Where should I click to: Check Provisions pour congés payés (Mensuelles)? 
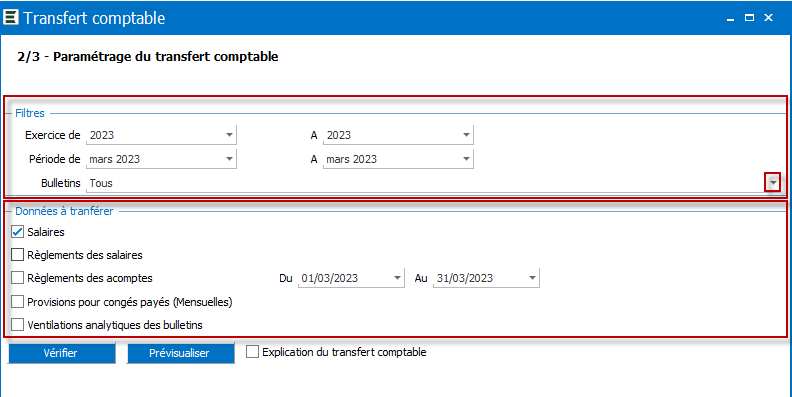coord(18,302)
